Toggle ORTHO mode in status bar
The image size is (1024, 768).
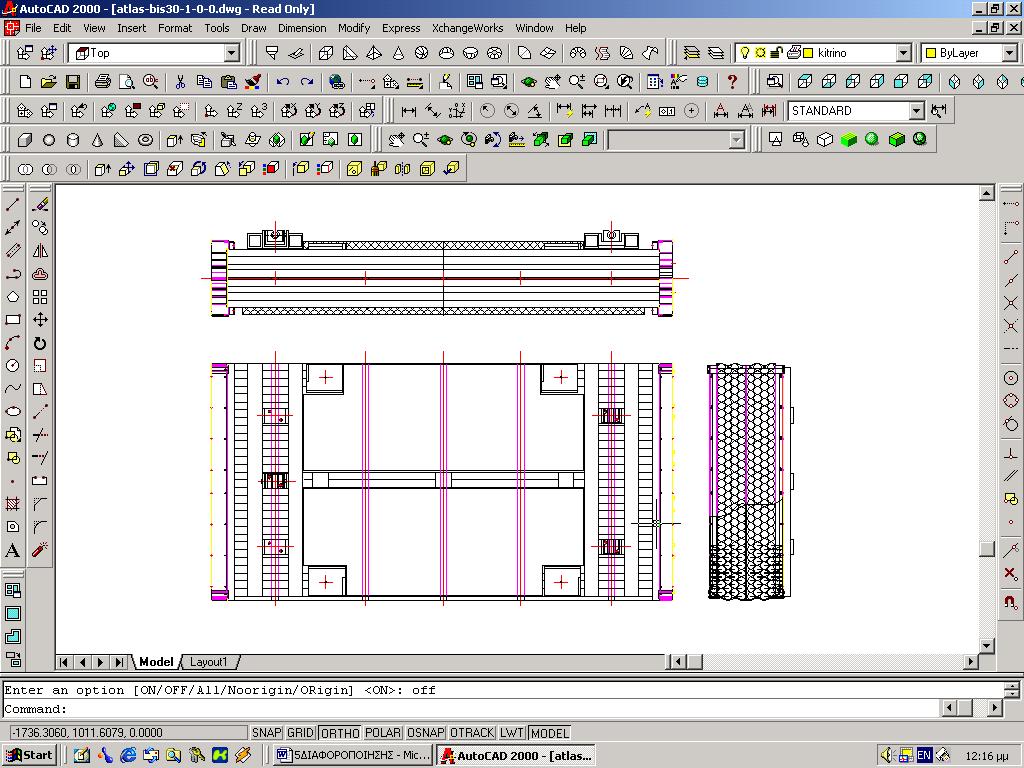340,733
